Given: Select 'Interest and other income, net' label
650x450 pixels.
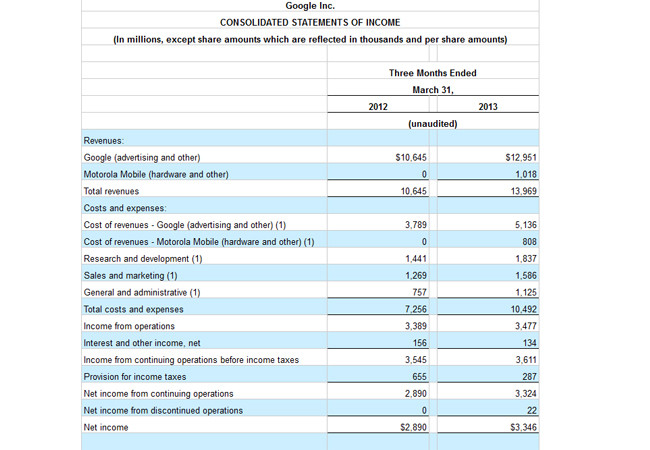Looking at the screenshot, I should pos(142,344).
